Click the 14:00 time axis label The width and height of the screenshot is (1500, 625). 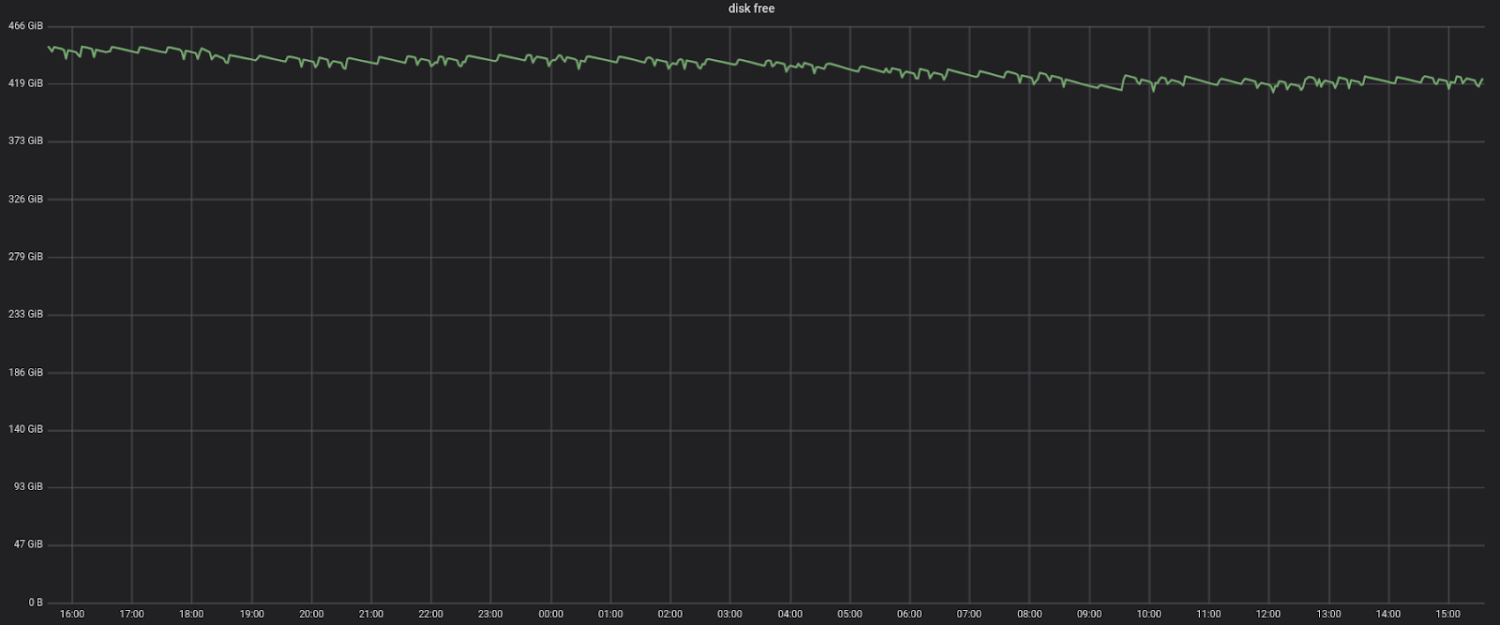[1389, 614]
